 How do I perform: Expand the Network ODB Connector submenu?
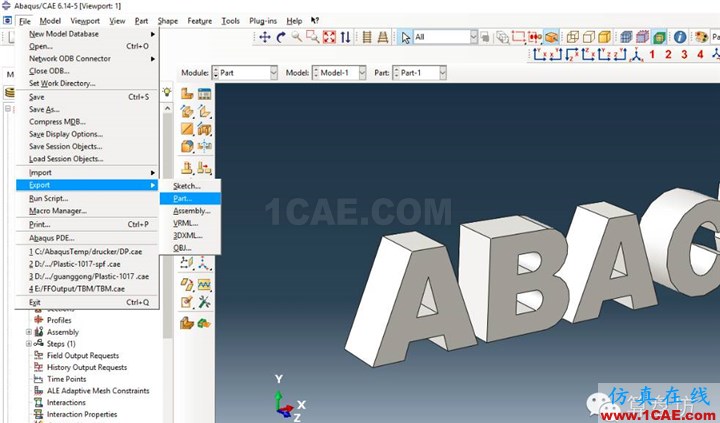[x=153, y=59]
